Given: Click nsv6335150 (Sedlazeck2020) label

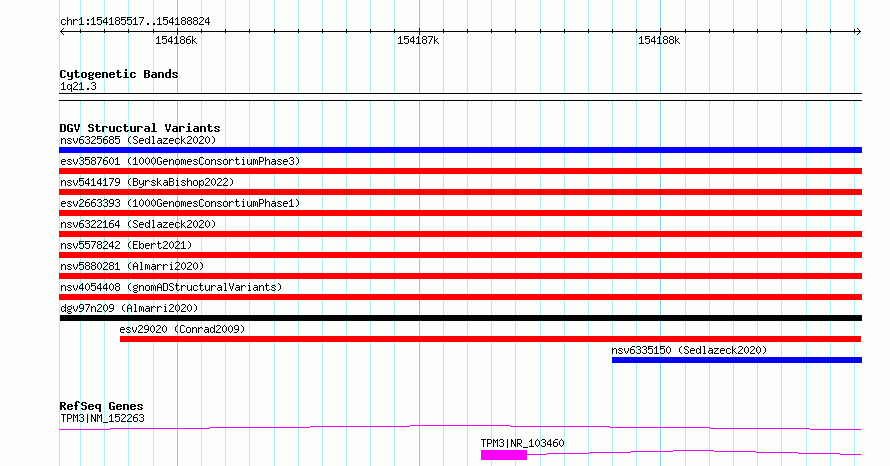Looking at the screenshot, I should pos(689,350).
